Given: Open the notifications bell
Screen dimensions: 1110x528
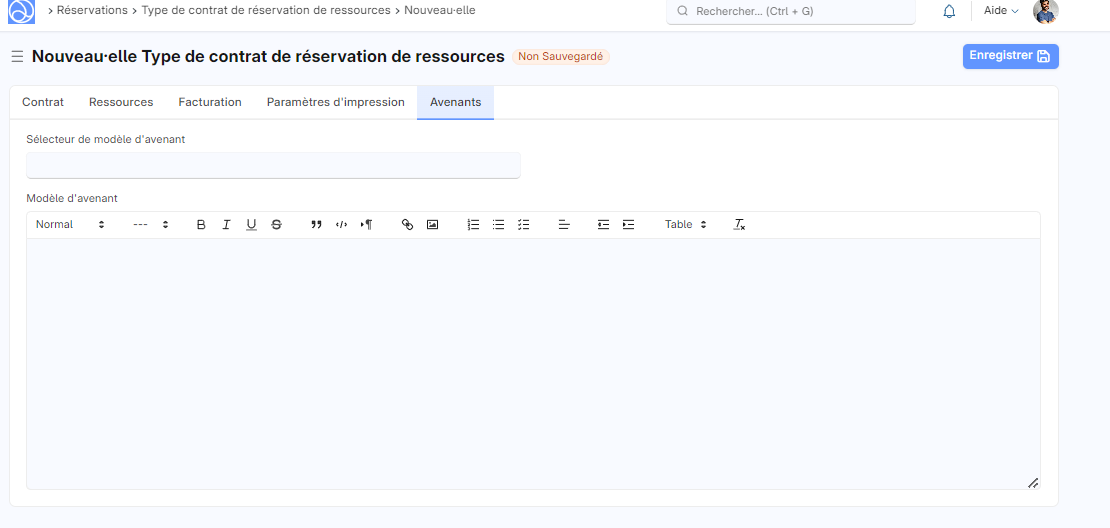Looking at the screenshot, I should (949, 11).
